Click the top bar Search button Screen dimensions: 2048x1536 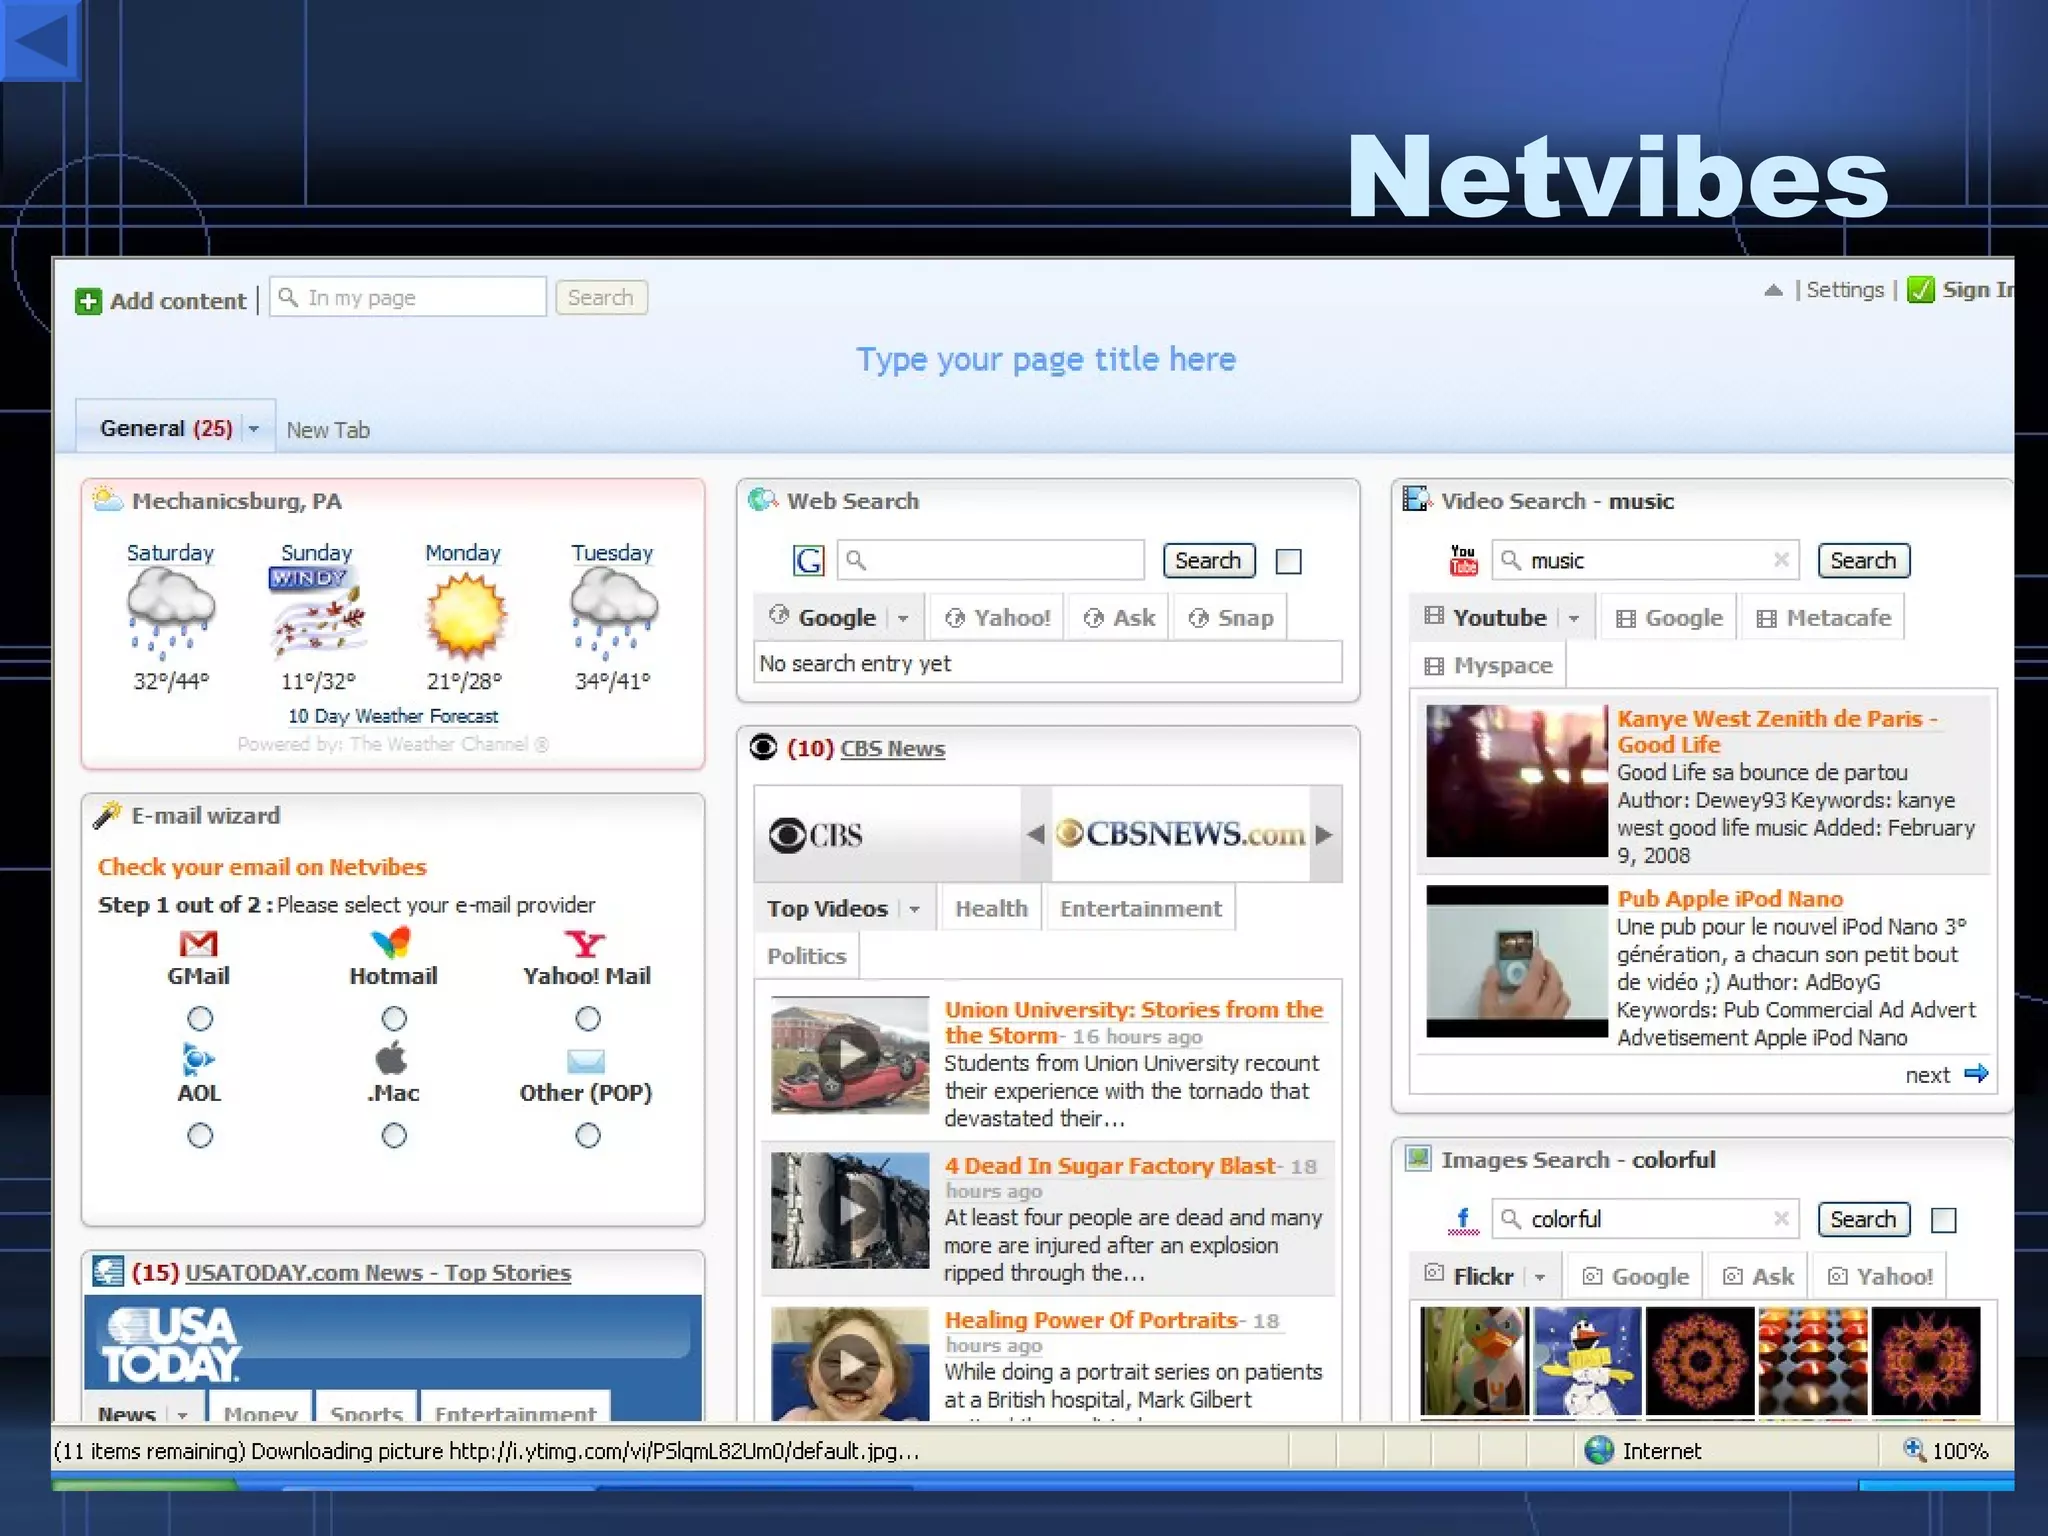(600, 298)
